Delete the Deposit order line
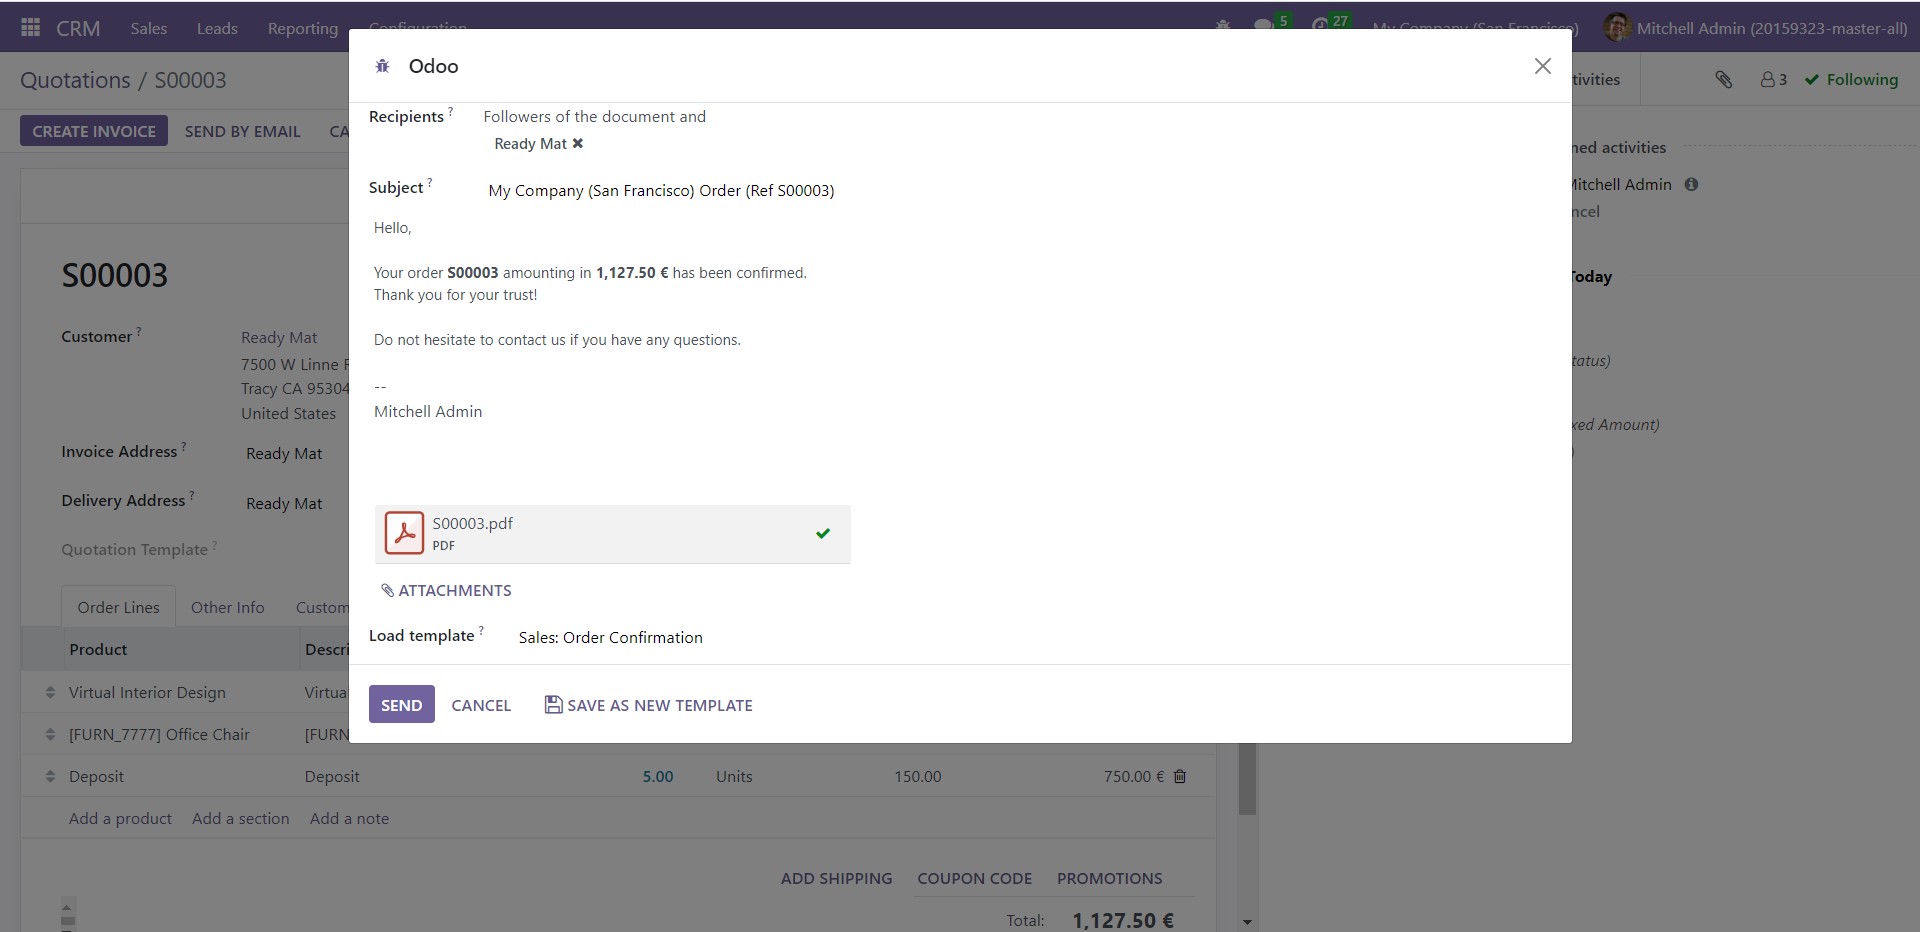This screenshot has width=1920, height=932. pyautogui.click(x=1180, y=776)
